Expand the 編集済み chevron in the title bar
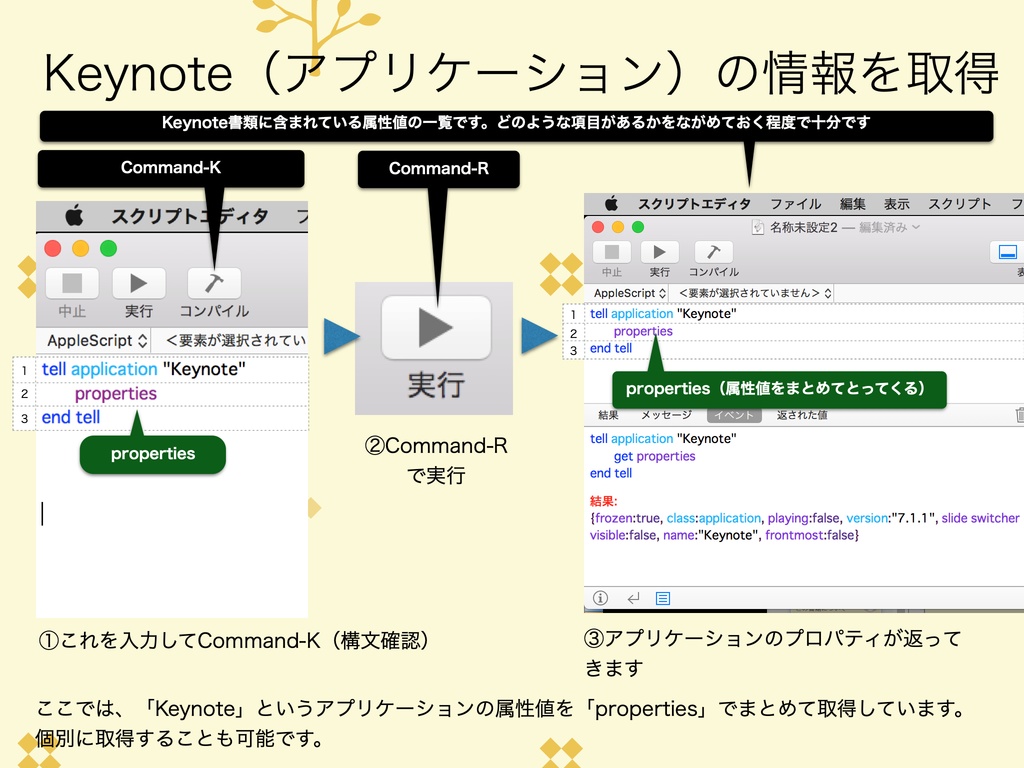Image resolution: width=1024 pixels, height=768 pixels. [x=916, y=226]
